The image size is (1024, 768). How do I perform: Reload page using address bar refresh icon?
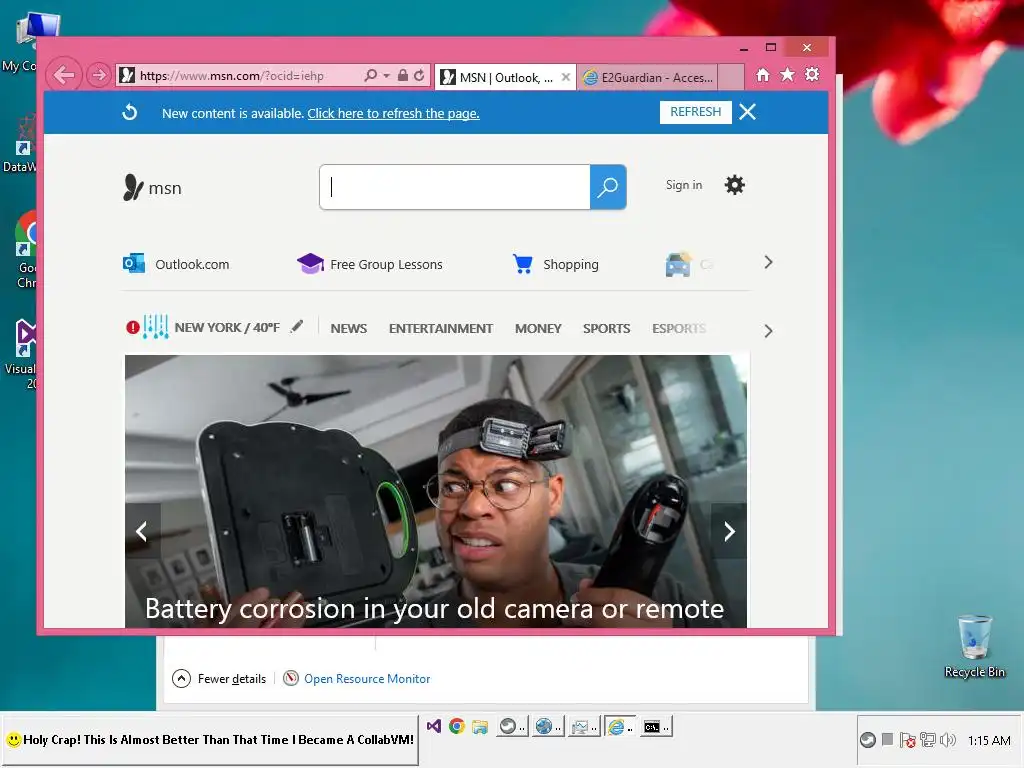(419, 75)
